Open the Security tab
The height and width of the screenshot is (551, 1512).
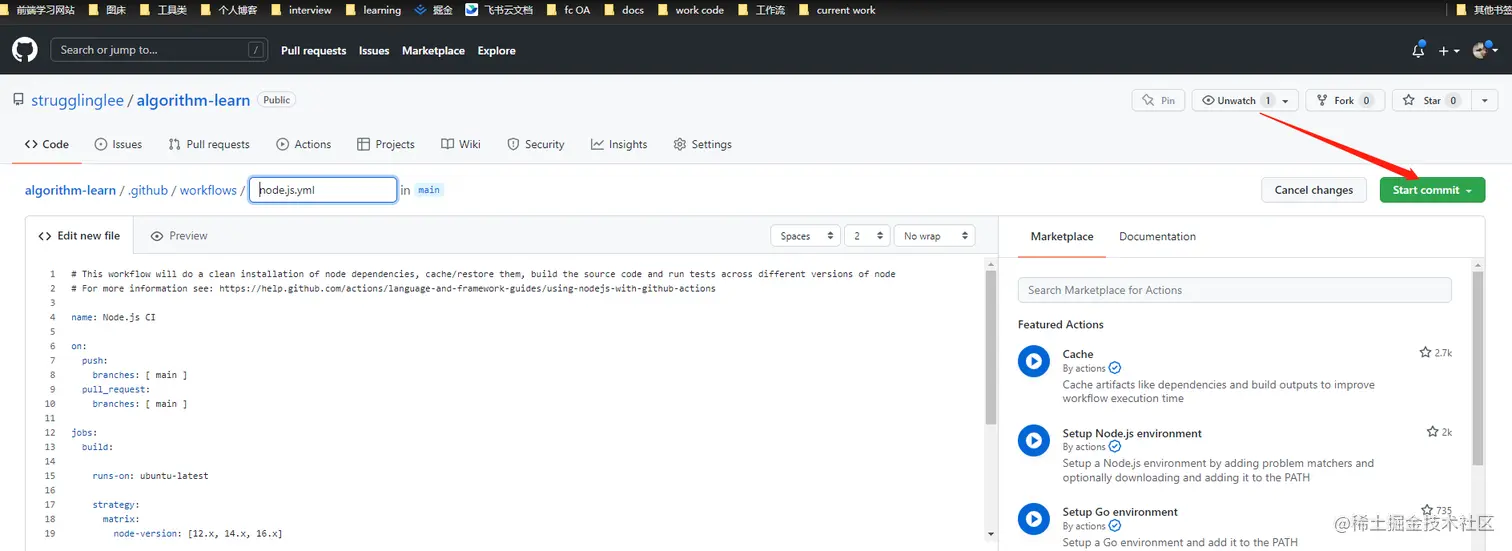[536, 144]
